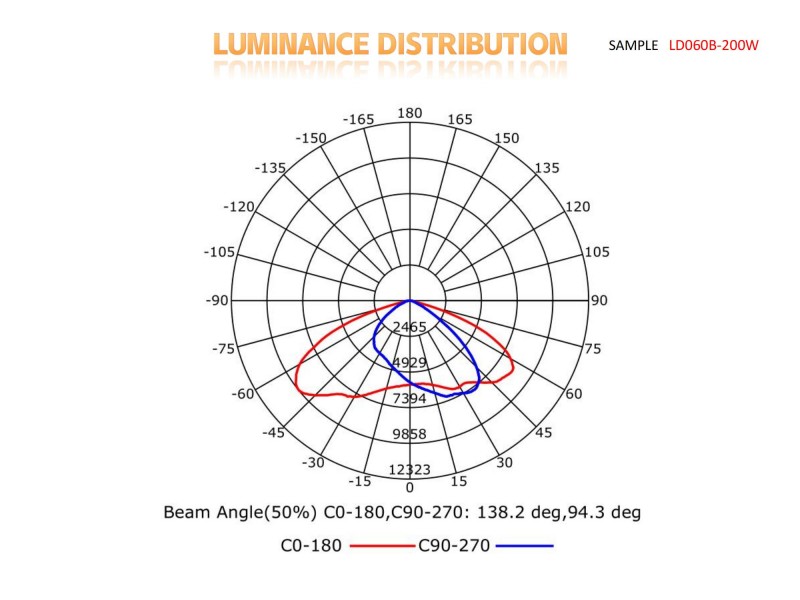
Task: Click the -105 degree label
Action: (x=219, y=252)
